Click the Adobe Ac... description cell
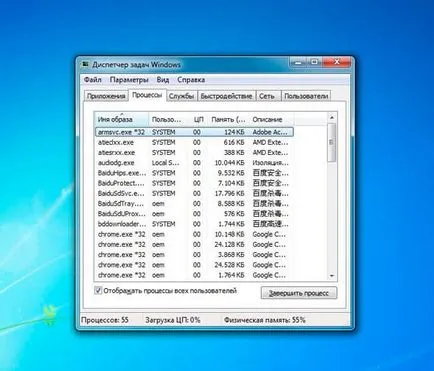 (x=270, y=132)
